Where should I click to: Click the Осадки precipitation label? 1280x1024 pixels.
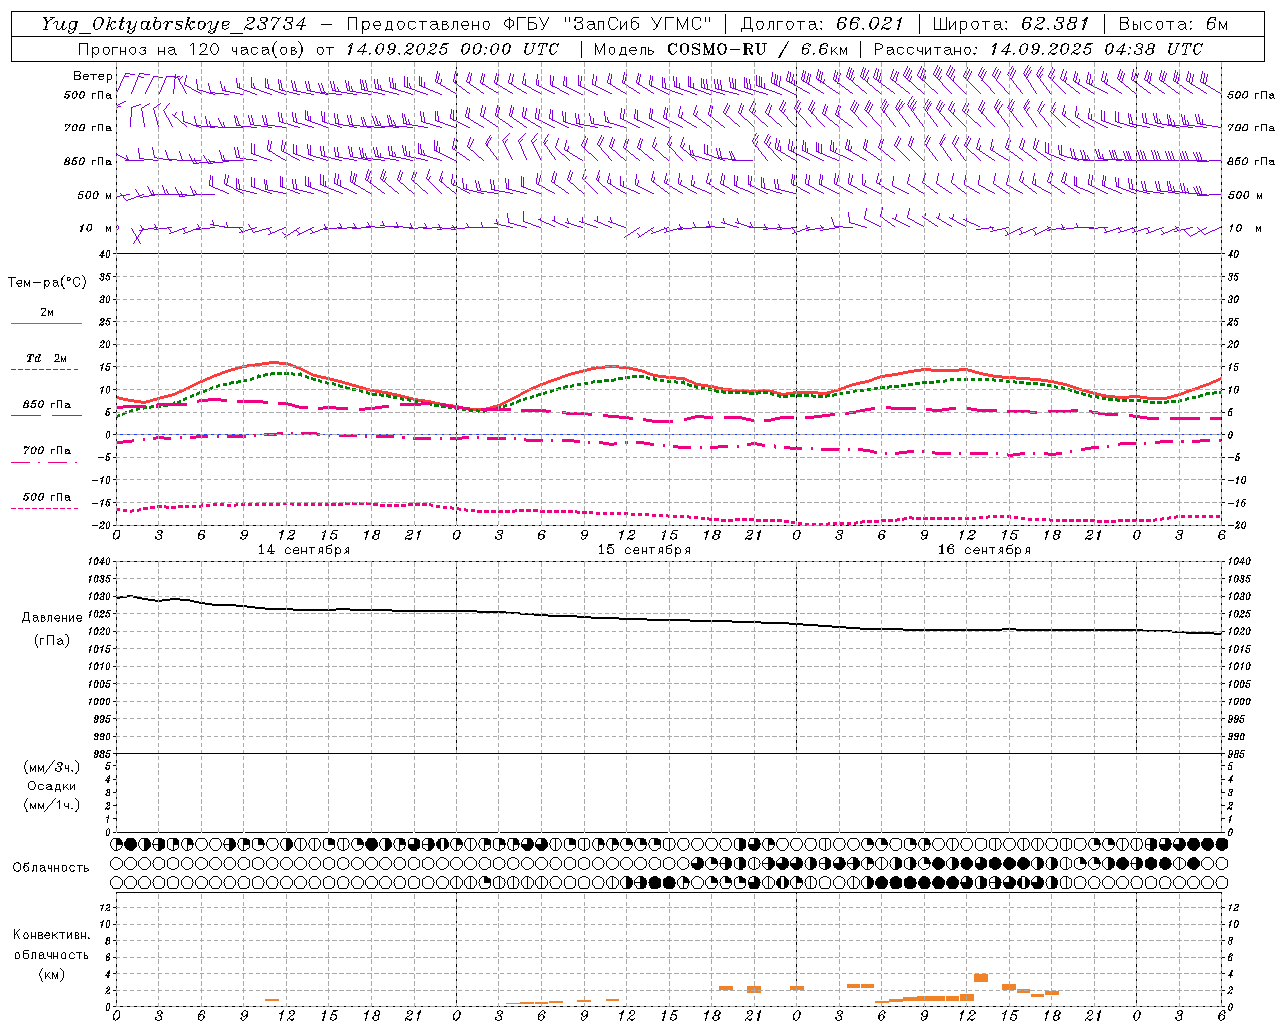click(52, 786)
